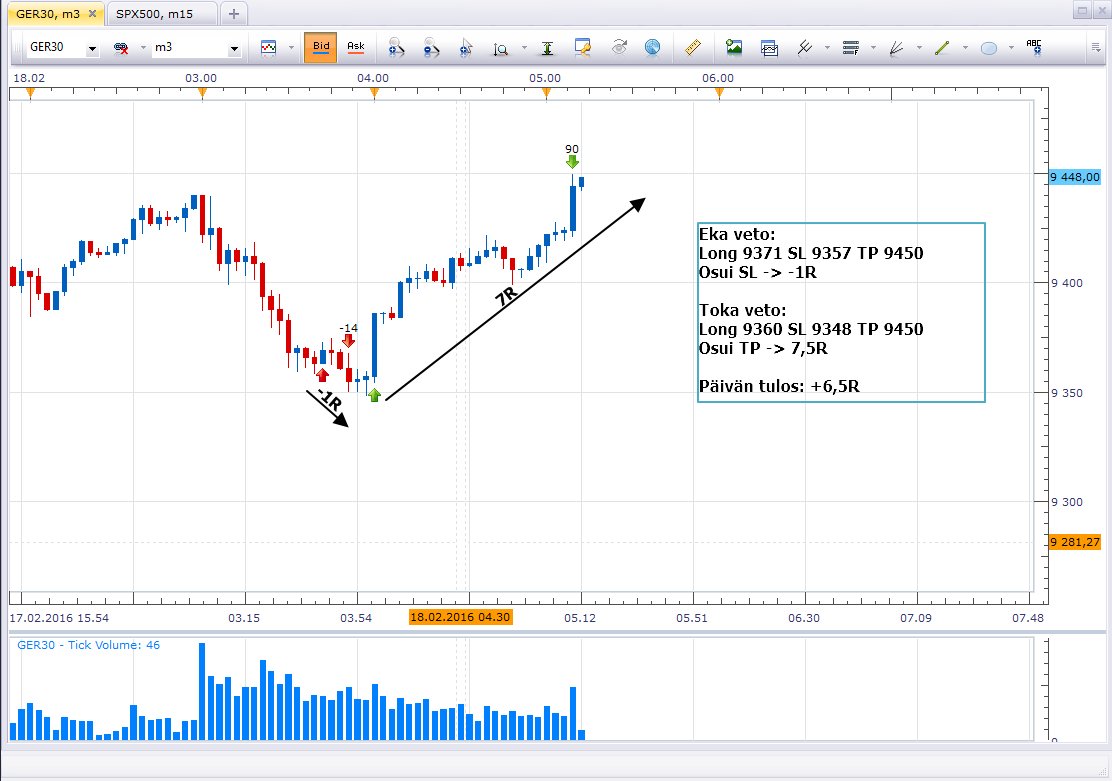Select the GER30 m3 chart tab
Image resolution: width=1112 pixels, height=781 pixels.
pyautogui.click(x=45, y=14)
